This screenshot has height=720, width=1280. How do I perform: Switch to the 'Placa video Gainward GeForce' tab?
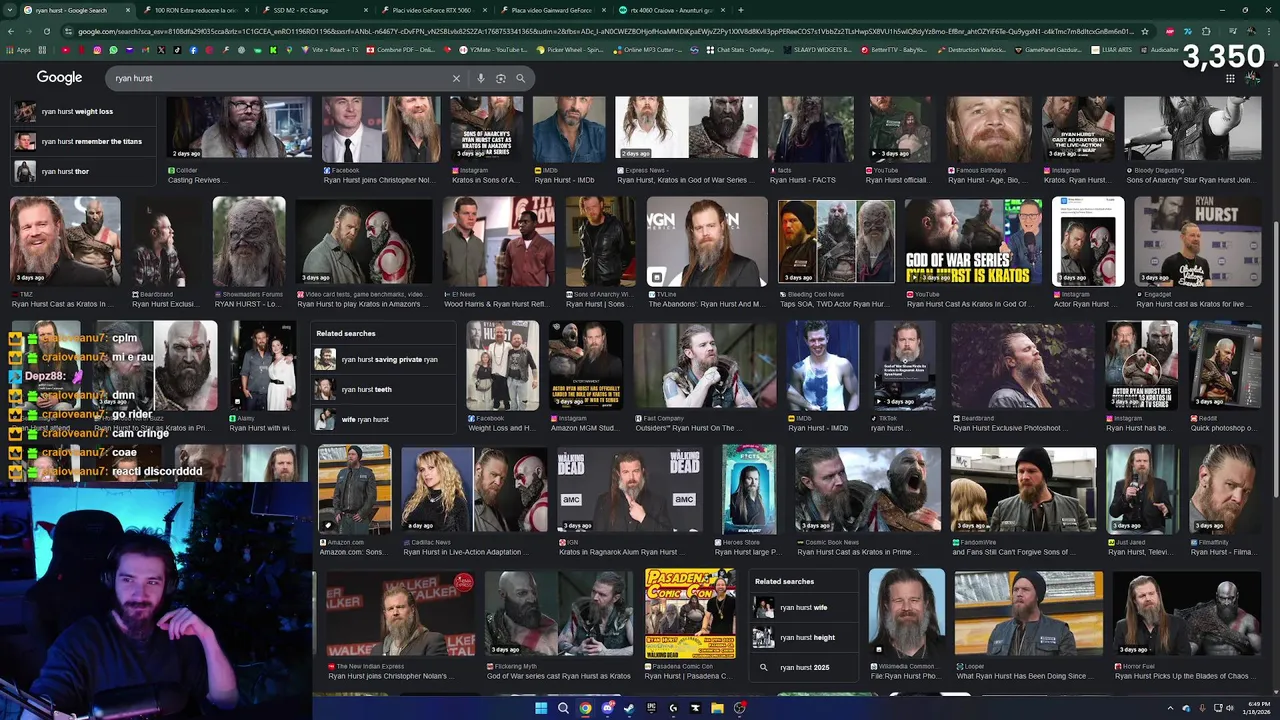coord(551,10)
